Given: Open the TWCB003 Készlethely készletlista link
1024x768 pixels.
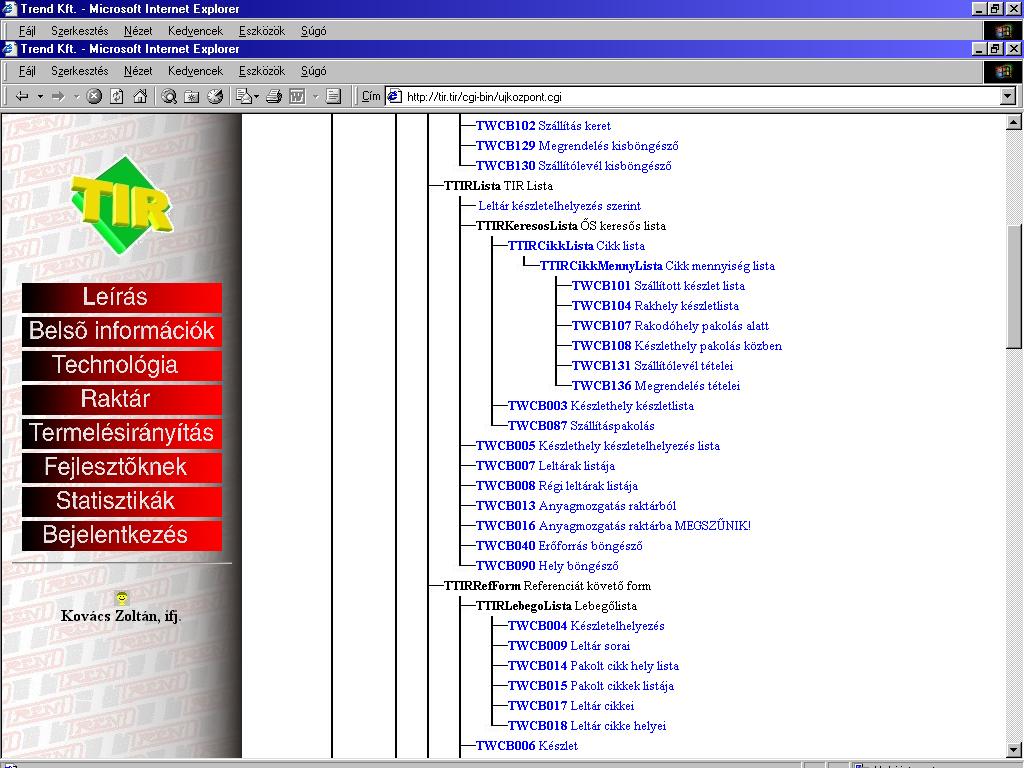Looking at the screenshot, I should coord(601,406).
